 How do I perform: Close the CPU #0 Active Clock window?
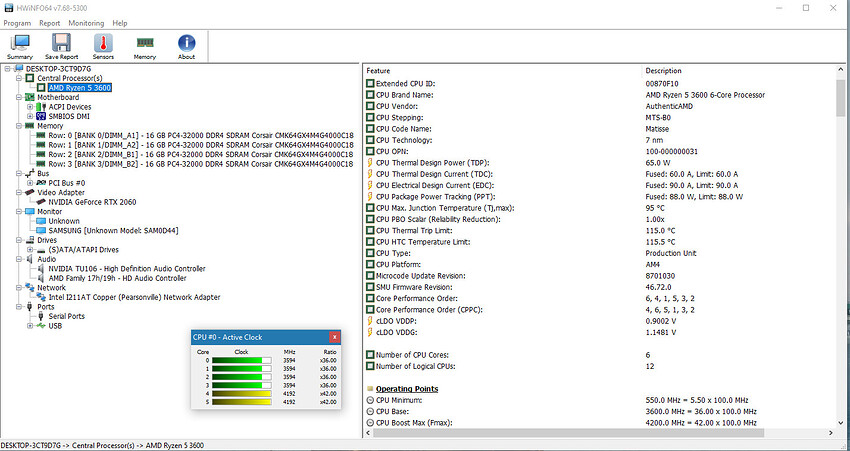(334, 337)
